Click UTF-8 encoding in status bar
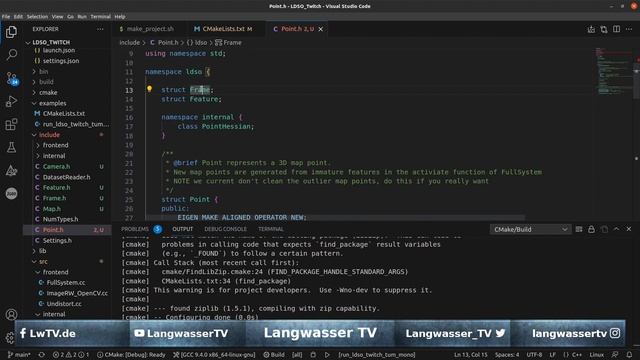This screenshot has width=640, height=360. [534, 355]
